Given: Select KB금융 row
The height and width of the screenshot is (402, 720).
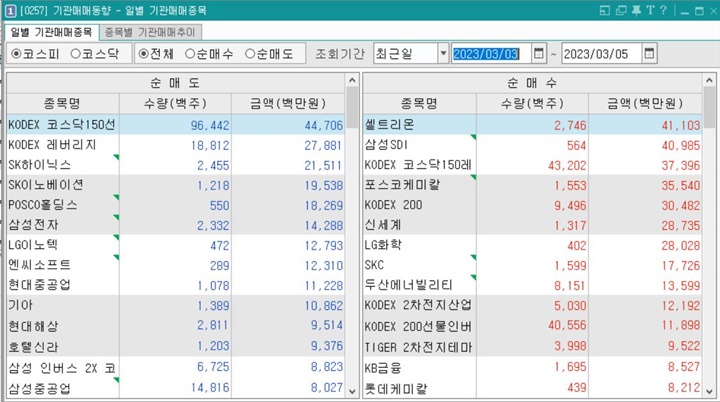Looking at the screenshot, I should point(532,368).
